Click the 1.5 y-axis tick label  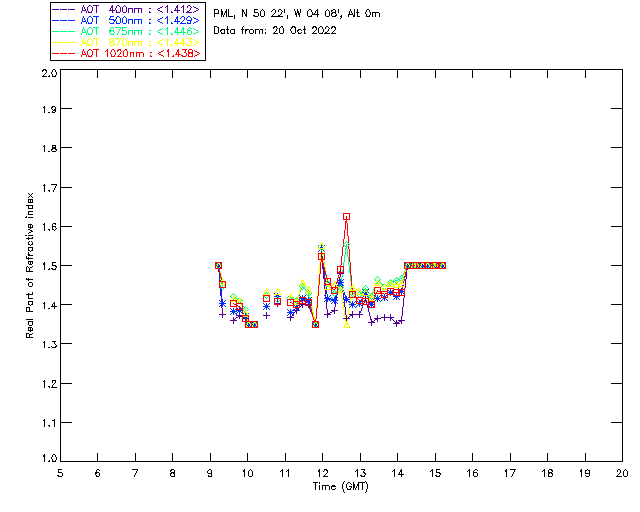point(49,266)
